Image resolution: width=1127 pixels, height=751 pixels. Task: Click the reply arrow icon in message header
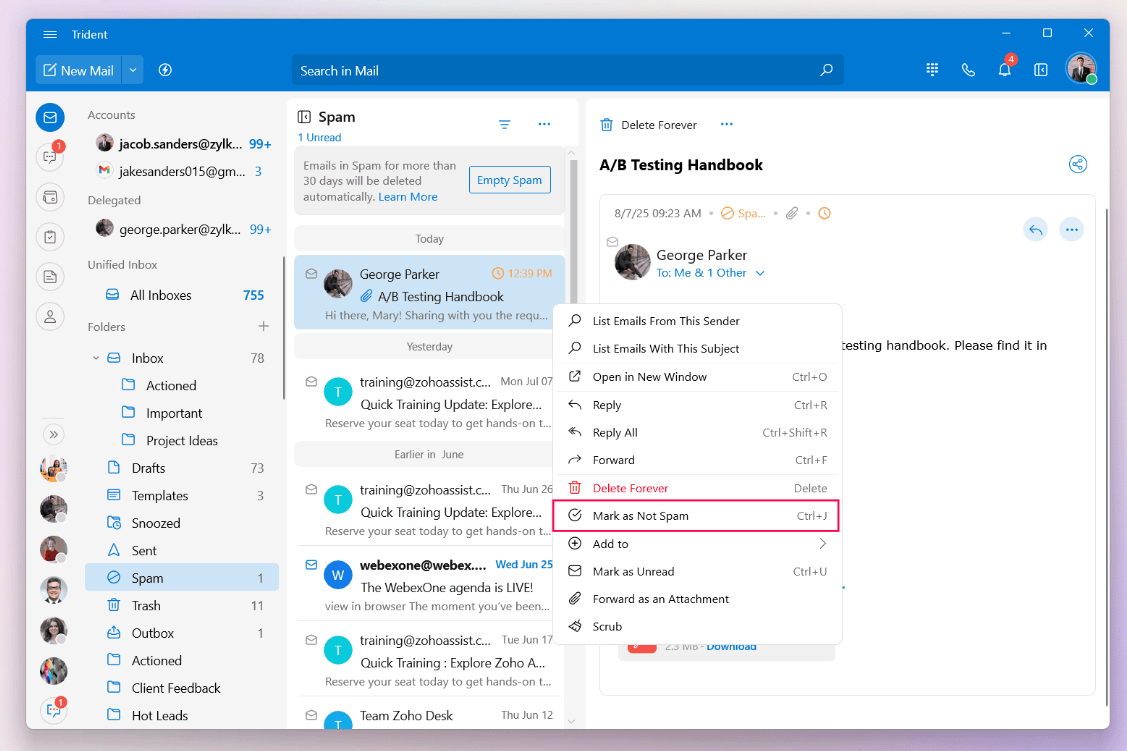coord(1035,230)
